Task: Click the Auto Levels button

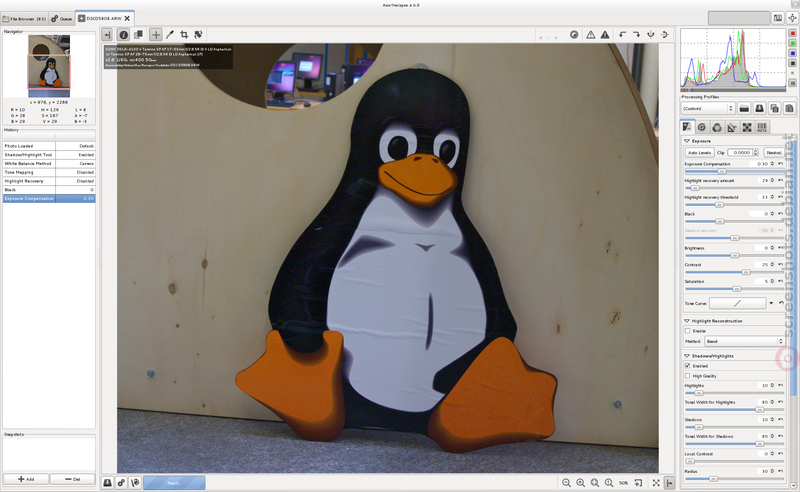Action: point(699,153)
